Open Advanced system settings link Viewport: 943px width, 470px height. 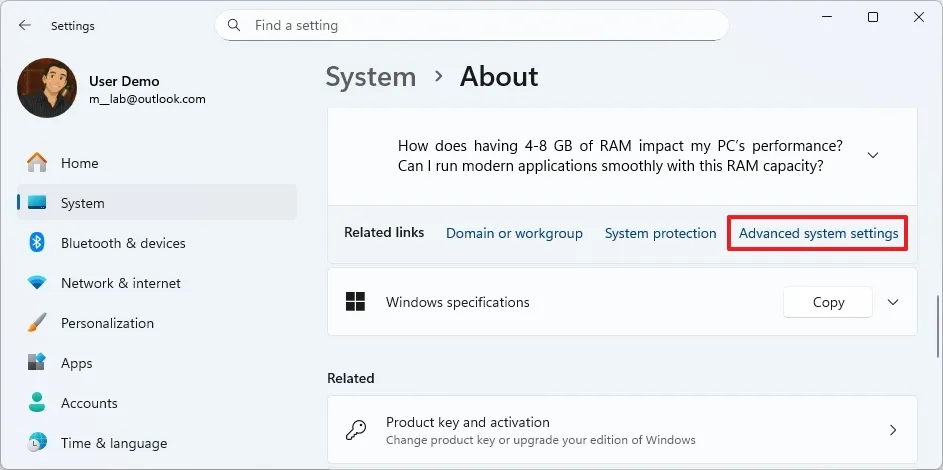(x=818, y=233)
